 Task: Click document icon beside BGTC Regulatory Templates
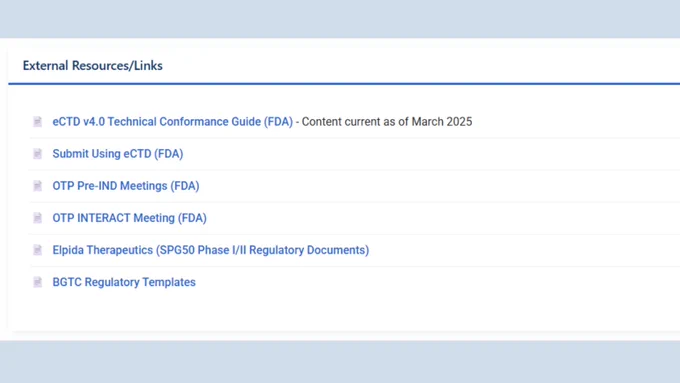[38, 282]
